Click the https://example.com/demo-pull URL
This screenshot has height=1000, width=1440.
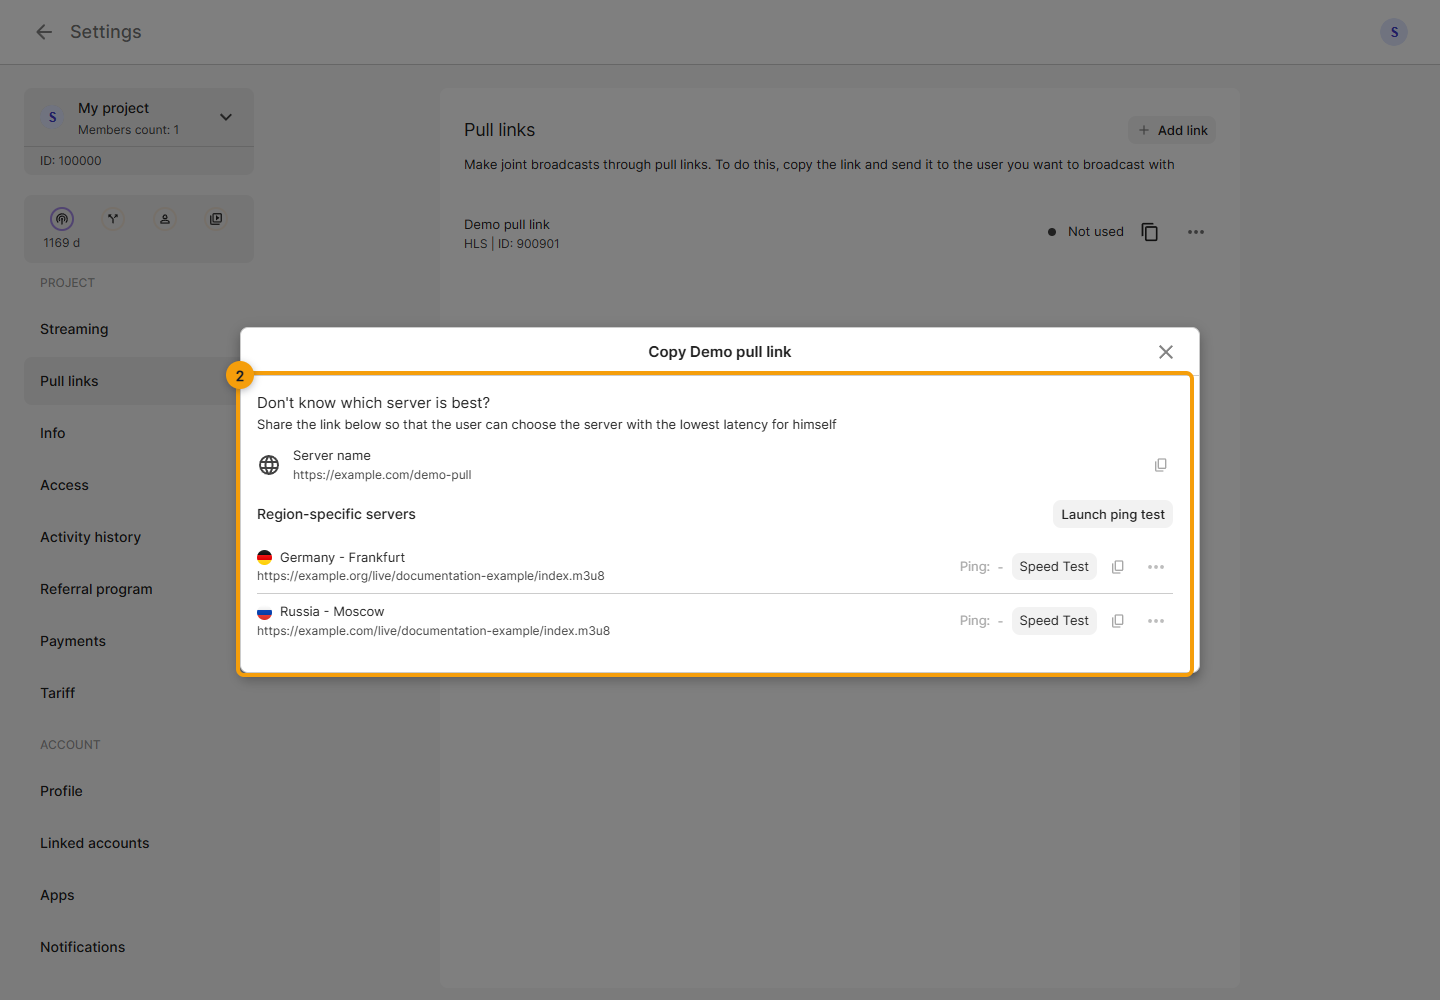[x=382, y=475]
